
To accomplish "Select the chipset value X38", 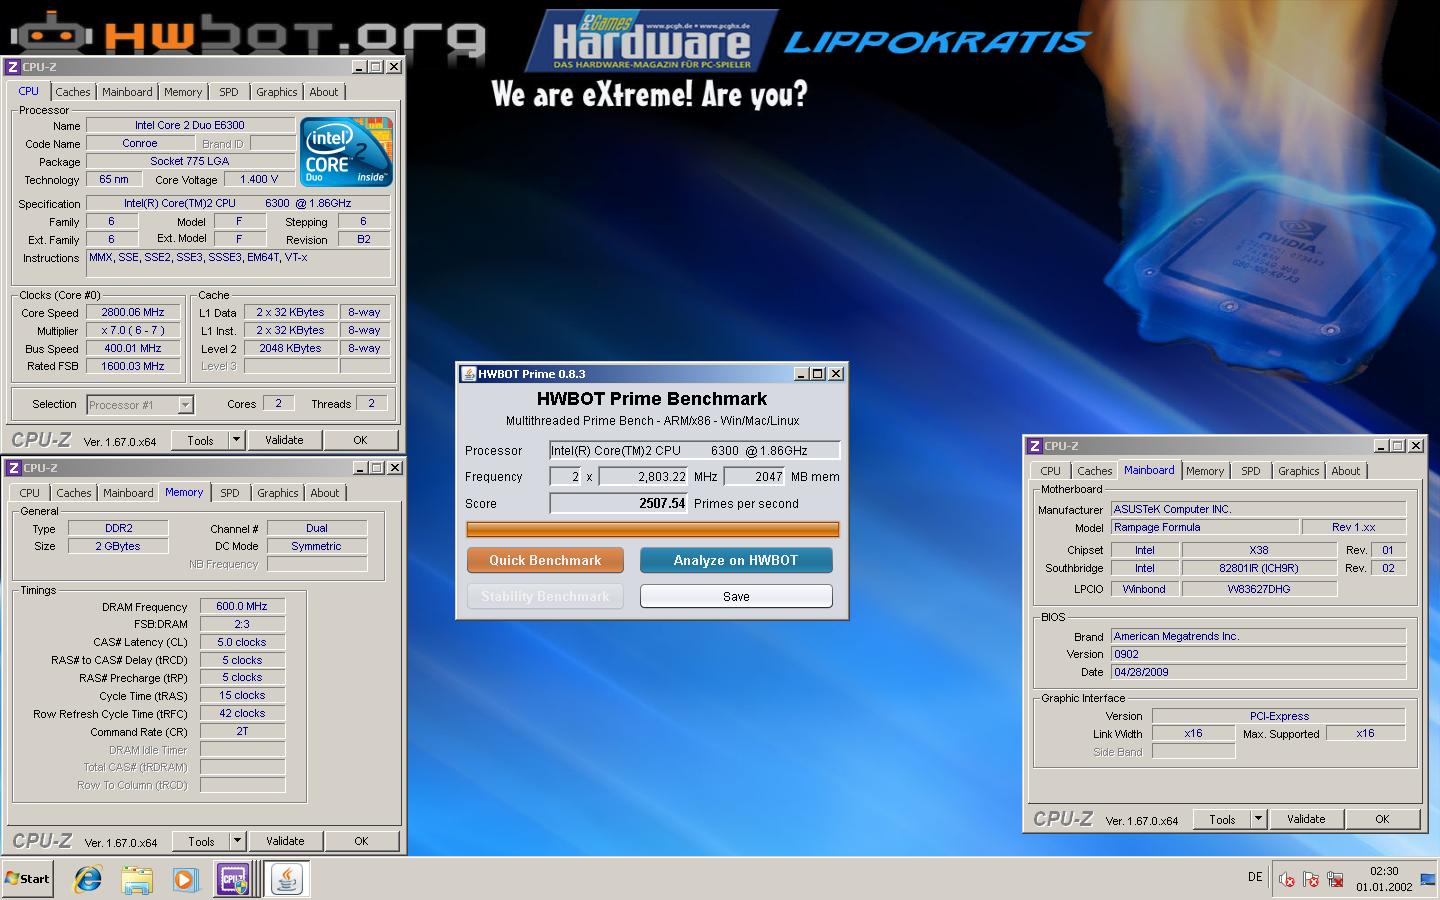I will 1259,550.
